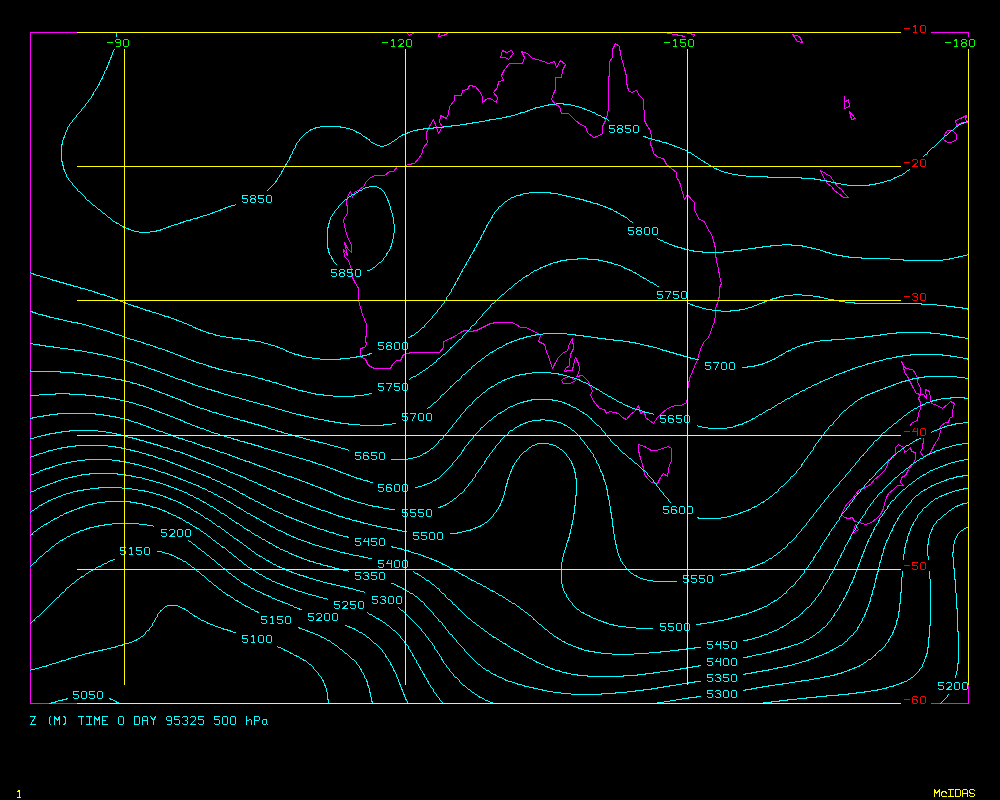Select the -90 longitude label

[118, 43]
